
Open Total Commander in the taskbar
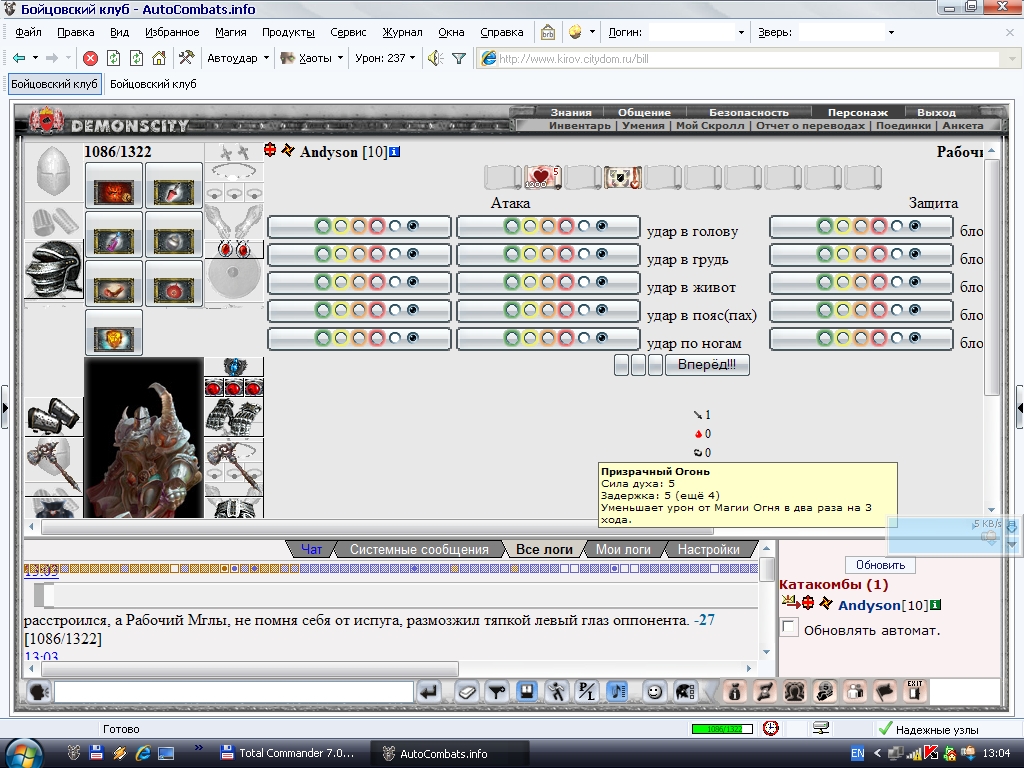tap(287, 753)
